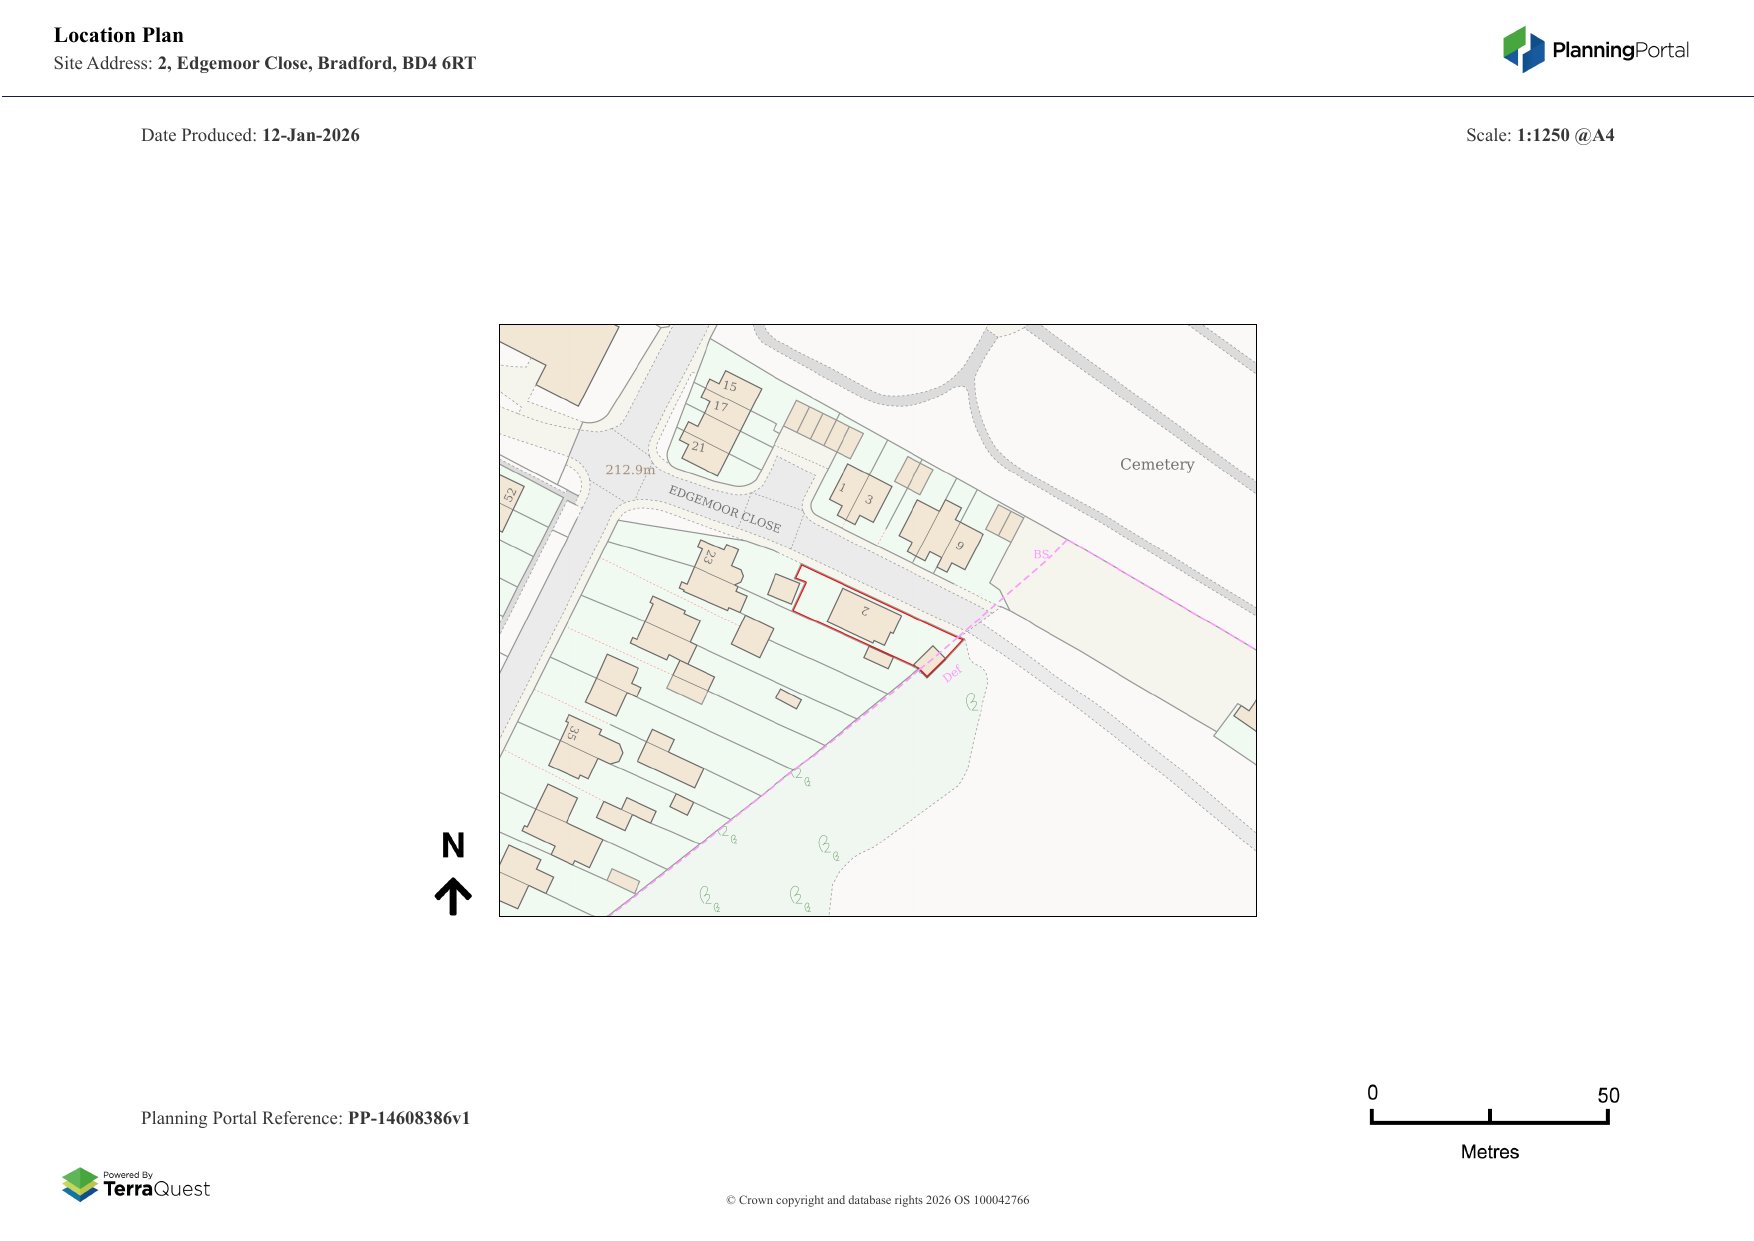The height and width of the screenshot is (1241, 1754).
Task: Click the TerraQuest layered logo icon
Action: point(80,1184)
